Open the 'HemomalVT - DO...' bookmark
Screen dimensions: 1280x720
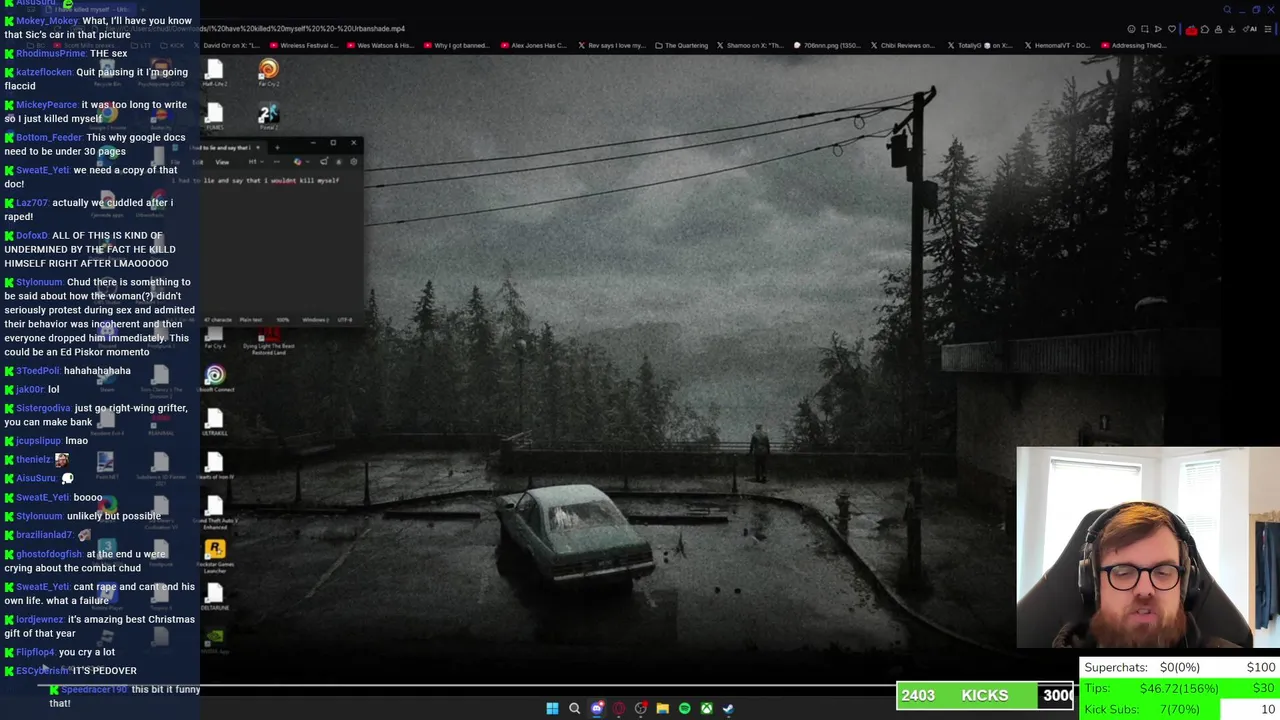click(x=1056, y=45)
